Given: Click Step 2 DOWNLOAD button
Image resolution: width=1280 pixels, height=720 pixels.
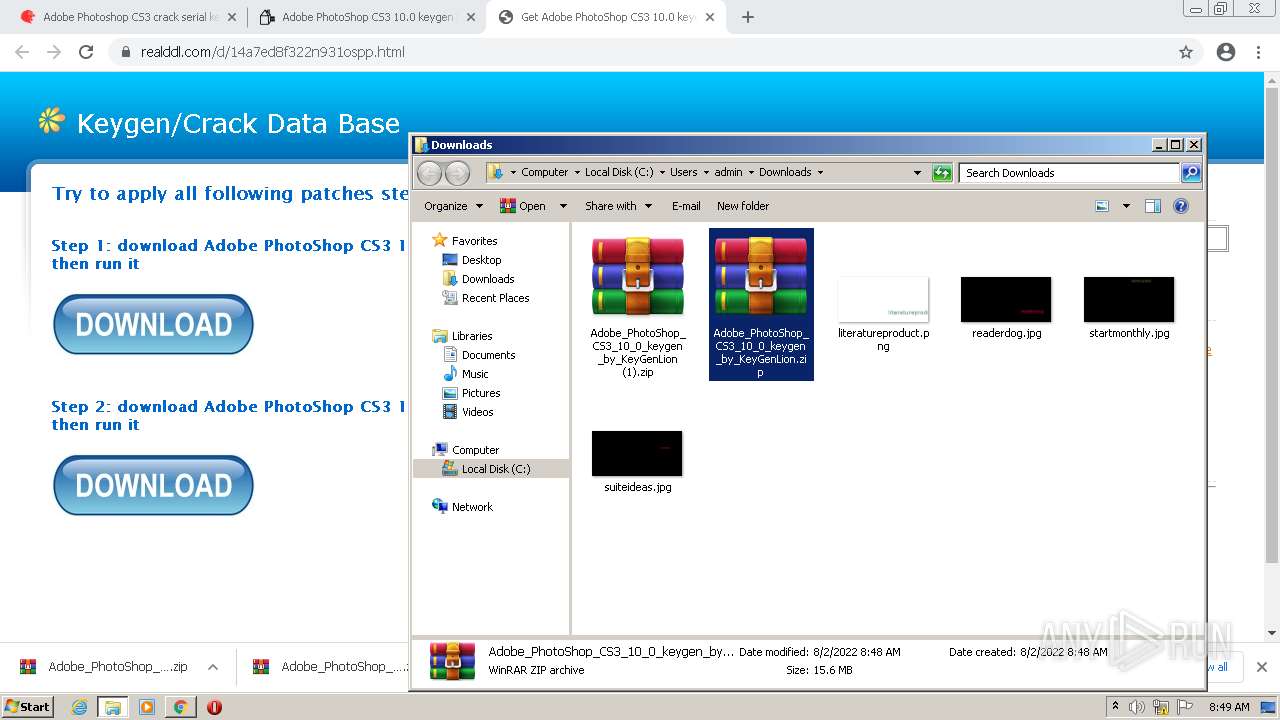Looking at the screenshot, I should tap(153, 485).
